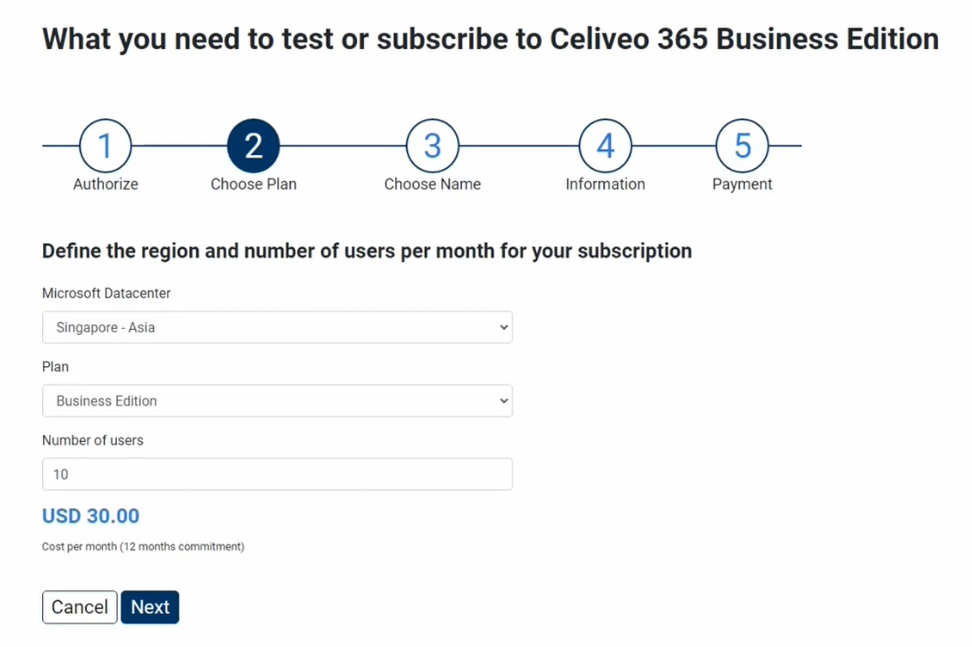The width and height of the screenshot is (972, 647).
Task: Click the Microsoft Datacenter field label
Action: [x=106, y=293]
